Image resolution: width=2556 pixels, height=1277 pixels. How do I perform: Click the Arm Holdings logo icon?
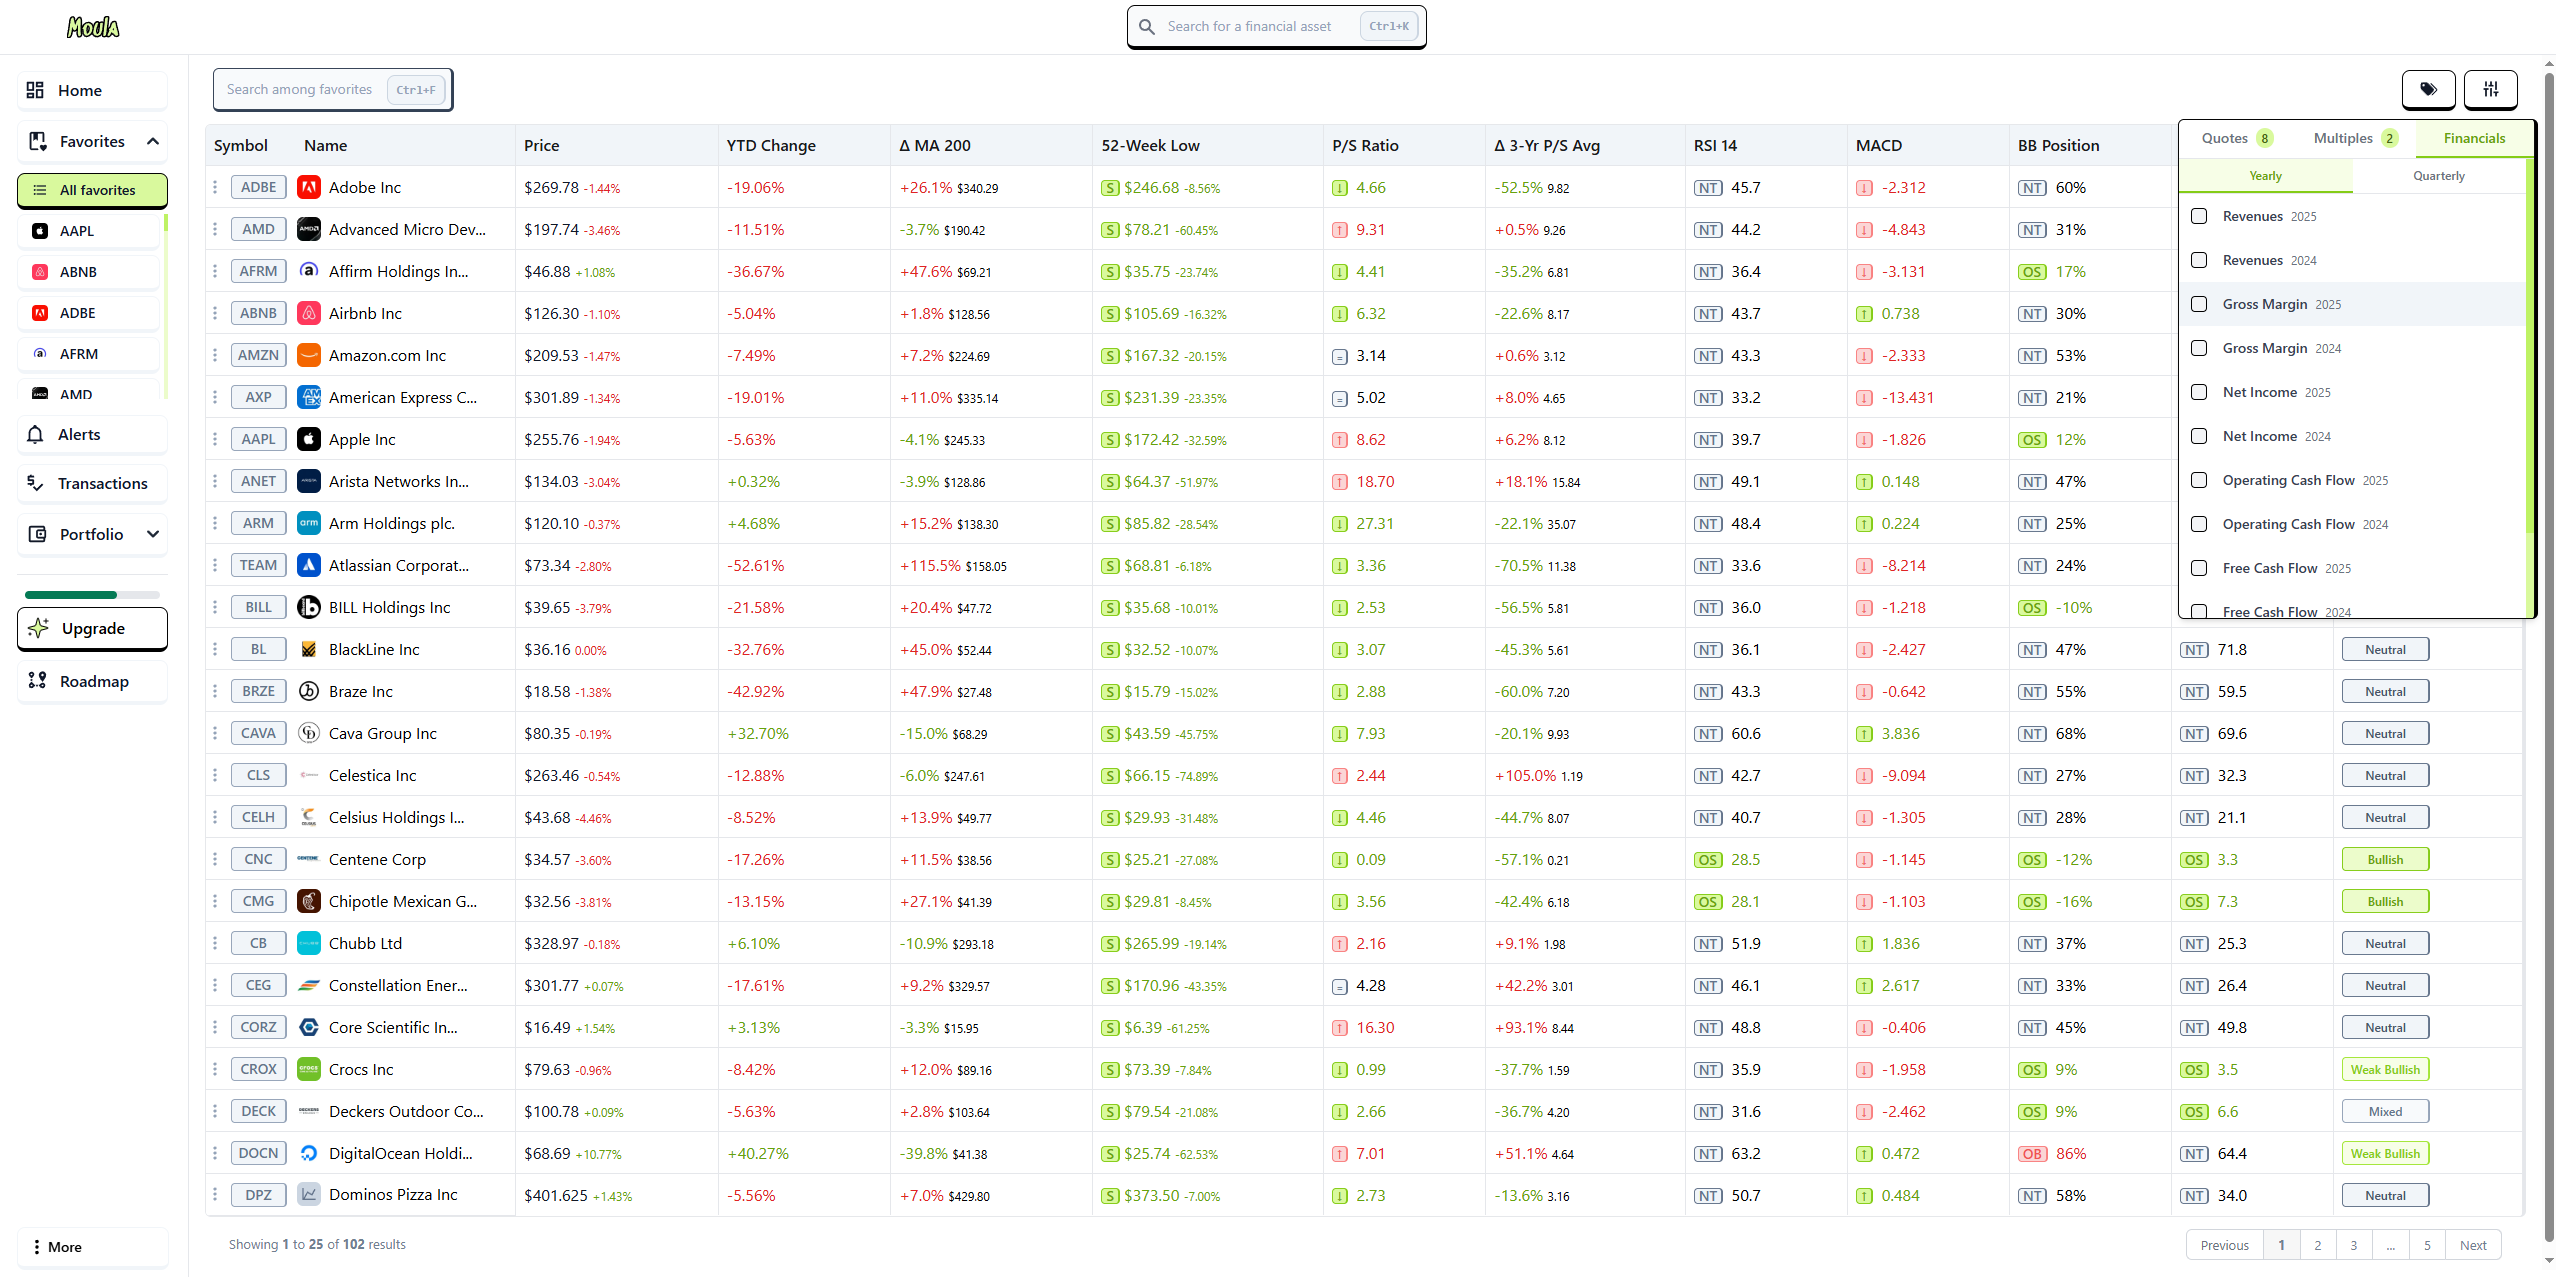[x=309, y=523]
